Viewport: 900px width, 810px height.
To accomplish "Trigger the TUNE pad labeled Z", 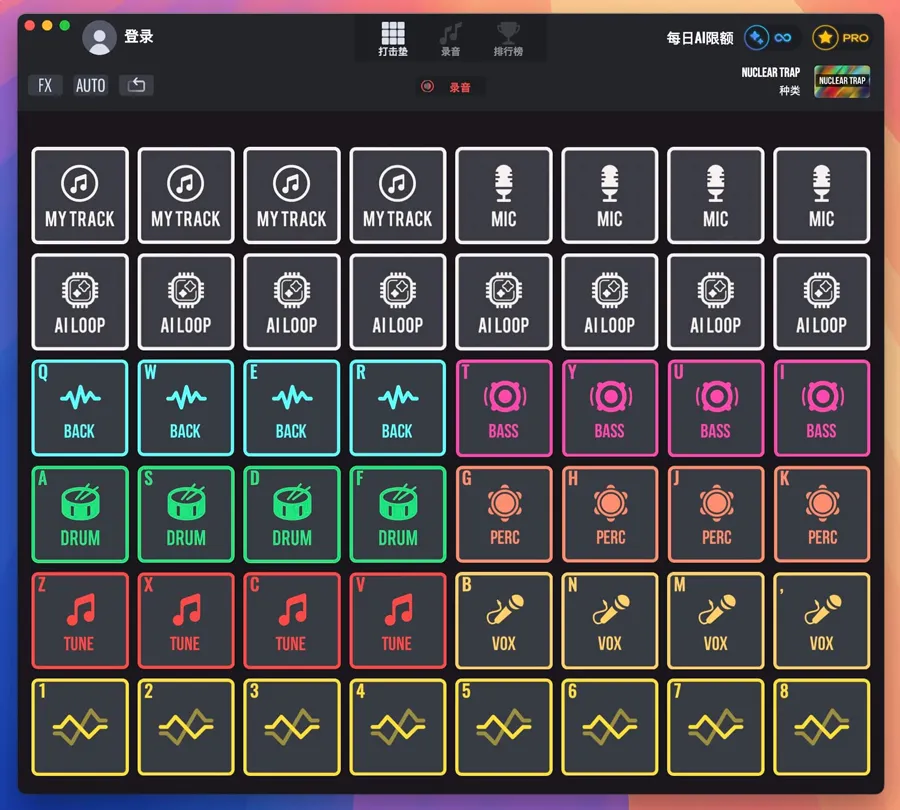I will (80, 620).
